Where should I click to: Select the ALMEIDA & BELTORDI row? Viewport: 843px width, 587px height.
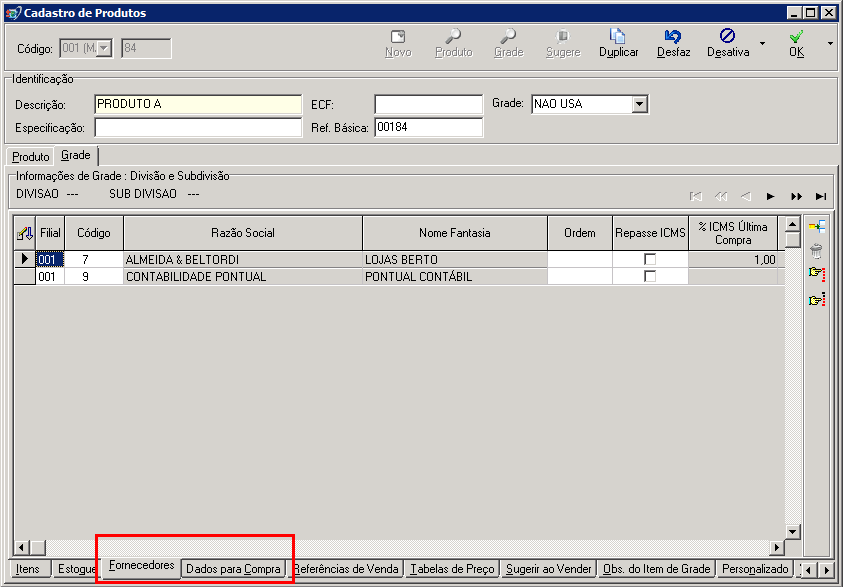click(x=399, y=260)
